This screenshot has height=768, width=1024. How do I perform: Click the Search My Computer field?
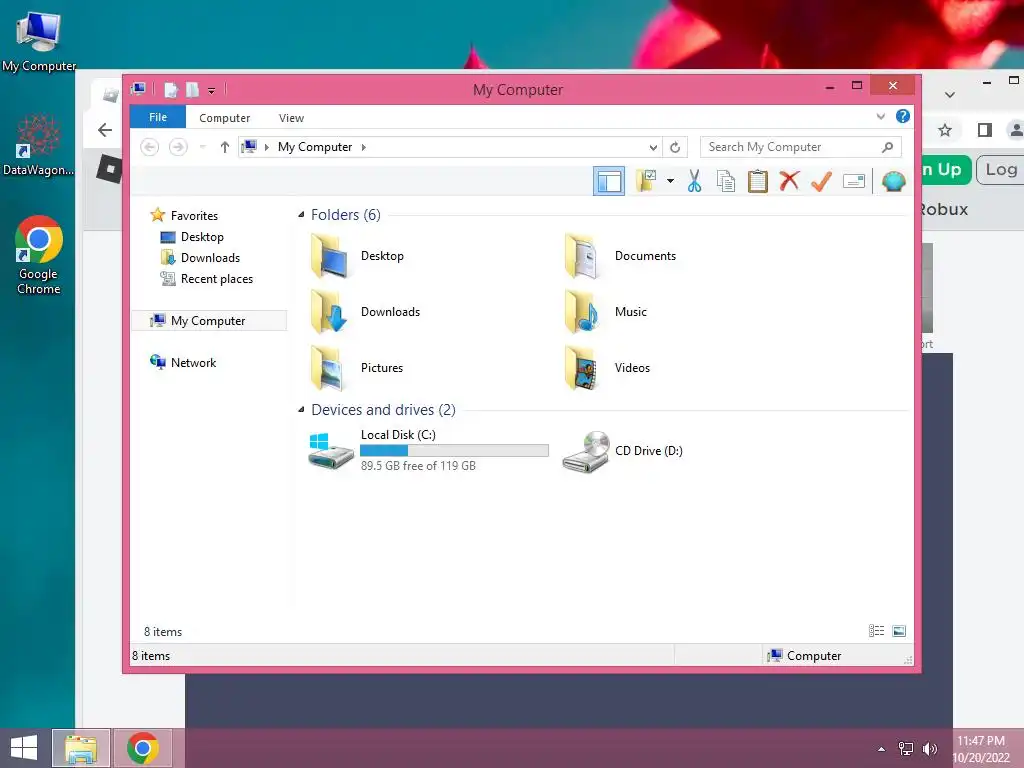pos(801,147)
